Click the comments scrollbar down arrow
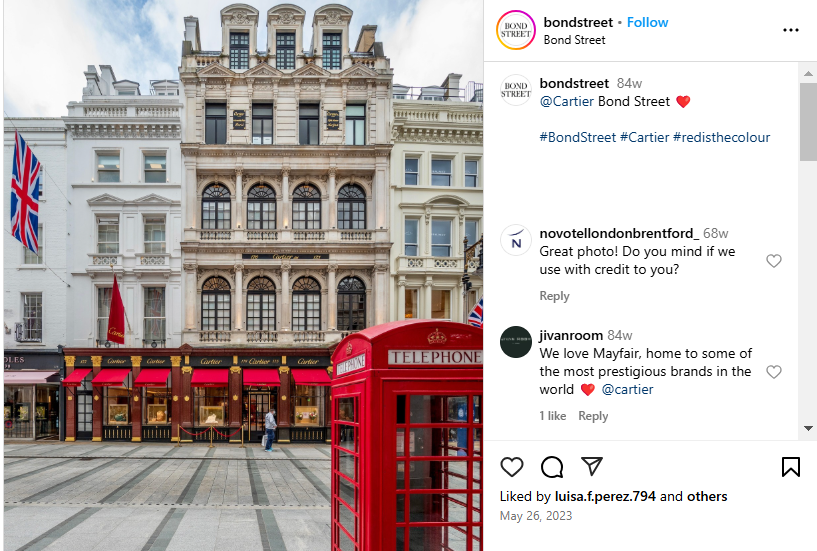The width and height of the screenshot is (817, 551). click(808, 428)
